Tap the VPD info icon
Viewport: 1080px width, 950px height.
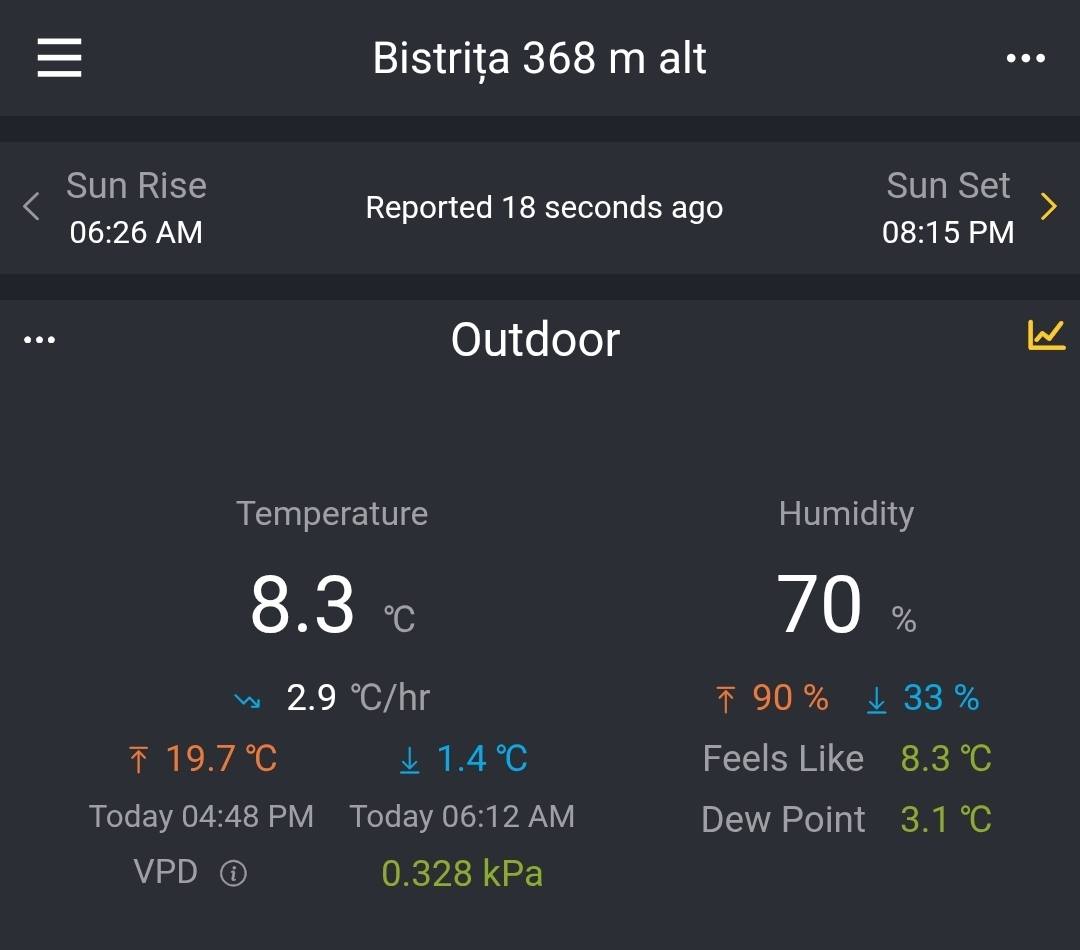coord(233,874)
